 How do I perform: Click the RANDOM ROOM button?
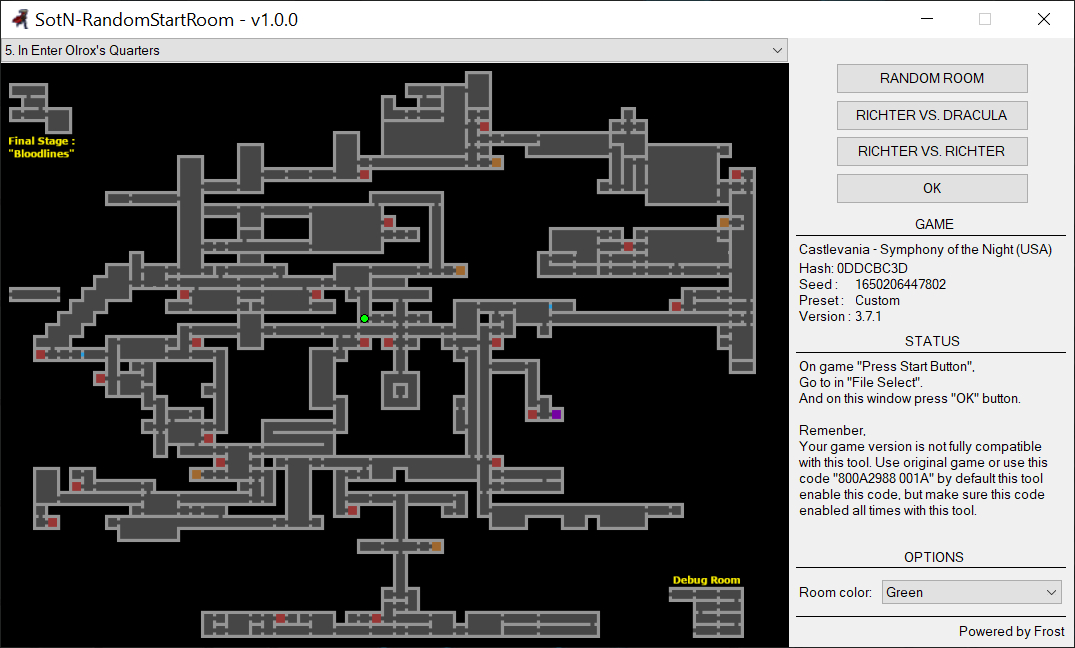(x=932, y=78)
